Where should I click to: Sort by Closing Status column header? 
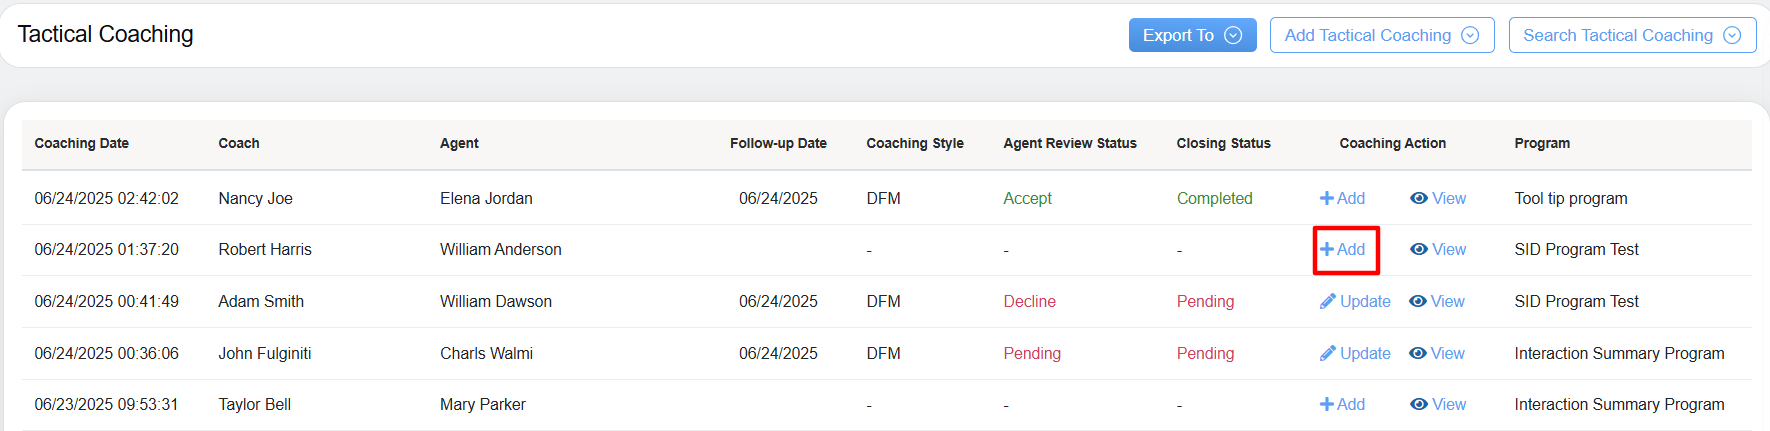pyautogui.click(x=1223, y=143)
